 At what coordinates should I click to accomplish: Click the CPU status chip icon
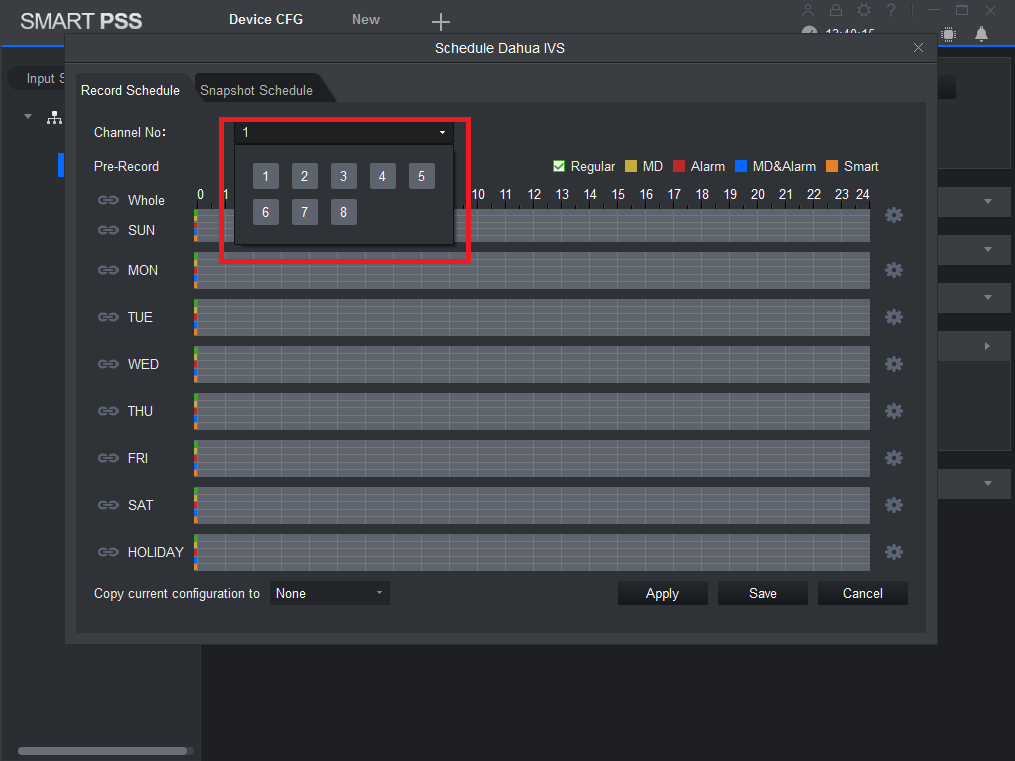coord(948,34)
